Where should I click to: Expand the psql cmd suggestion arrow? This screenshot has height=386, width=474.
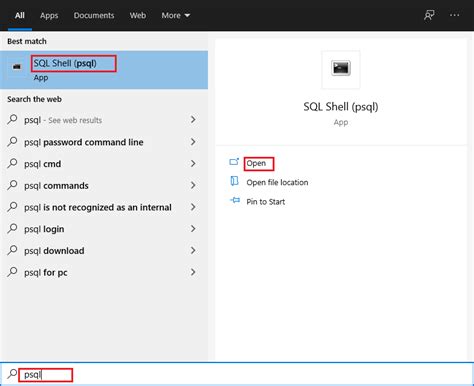[x=193, y=163]
